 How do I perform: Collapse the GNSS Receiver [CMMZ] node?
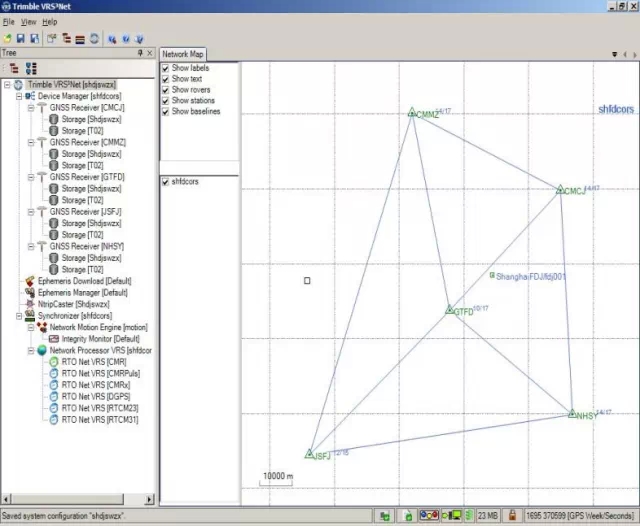(31, 143)
